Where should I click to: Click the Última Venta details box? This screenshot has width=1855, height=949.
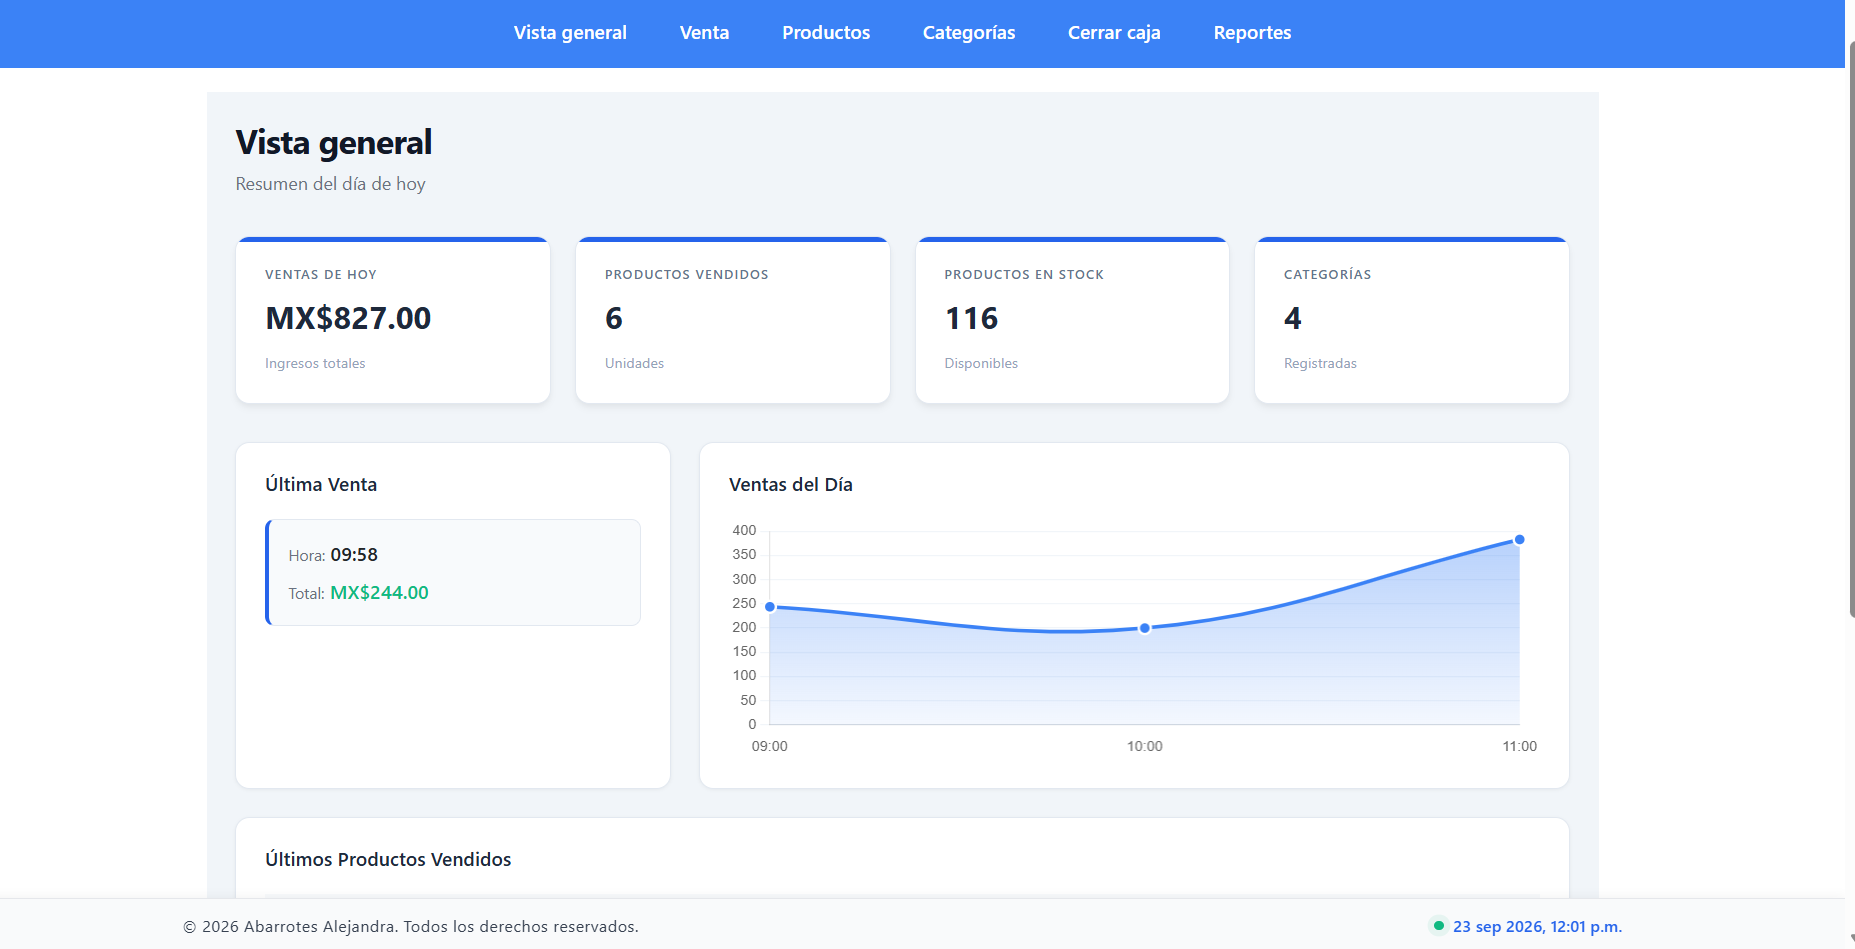[x=453, y=572]
